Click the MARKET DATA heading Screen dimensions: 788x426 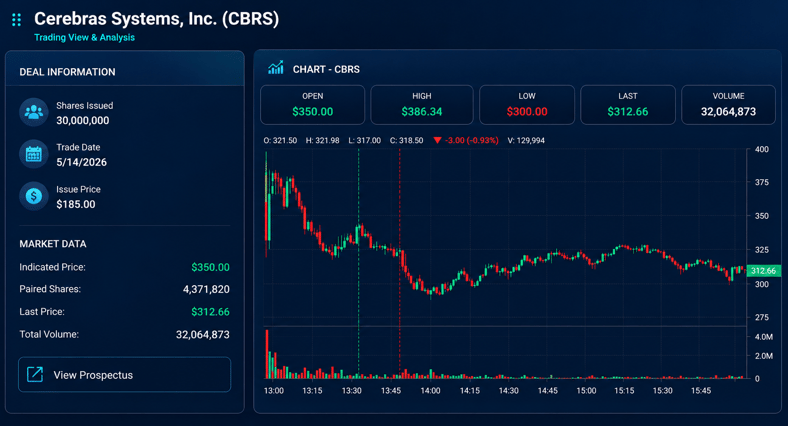click(x=53, y=244)
